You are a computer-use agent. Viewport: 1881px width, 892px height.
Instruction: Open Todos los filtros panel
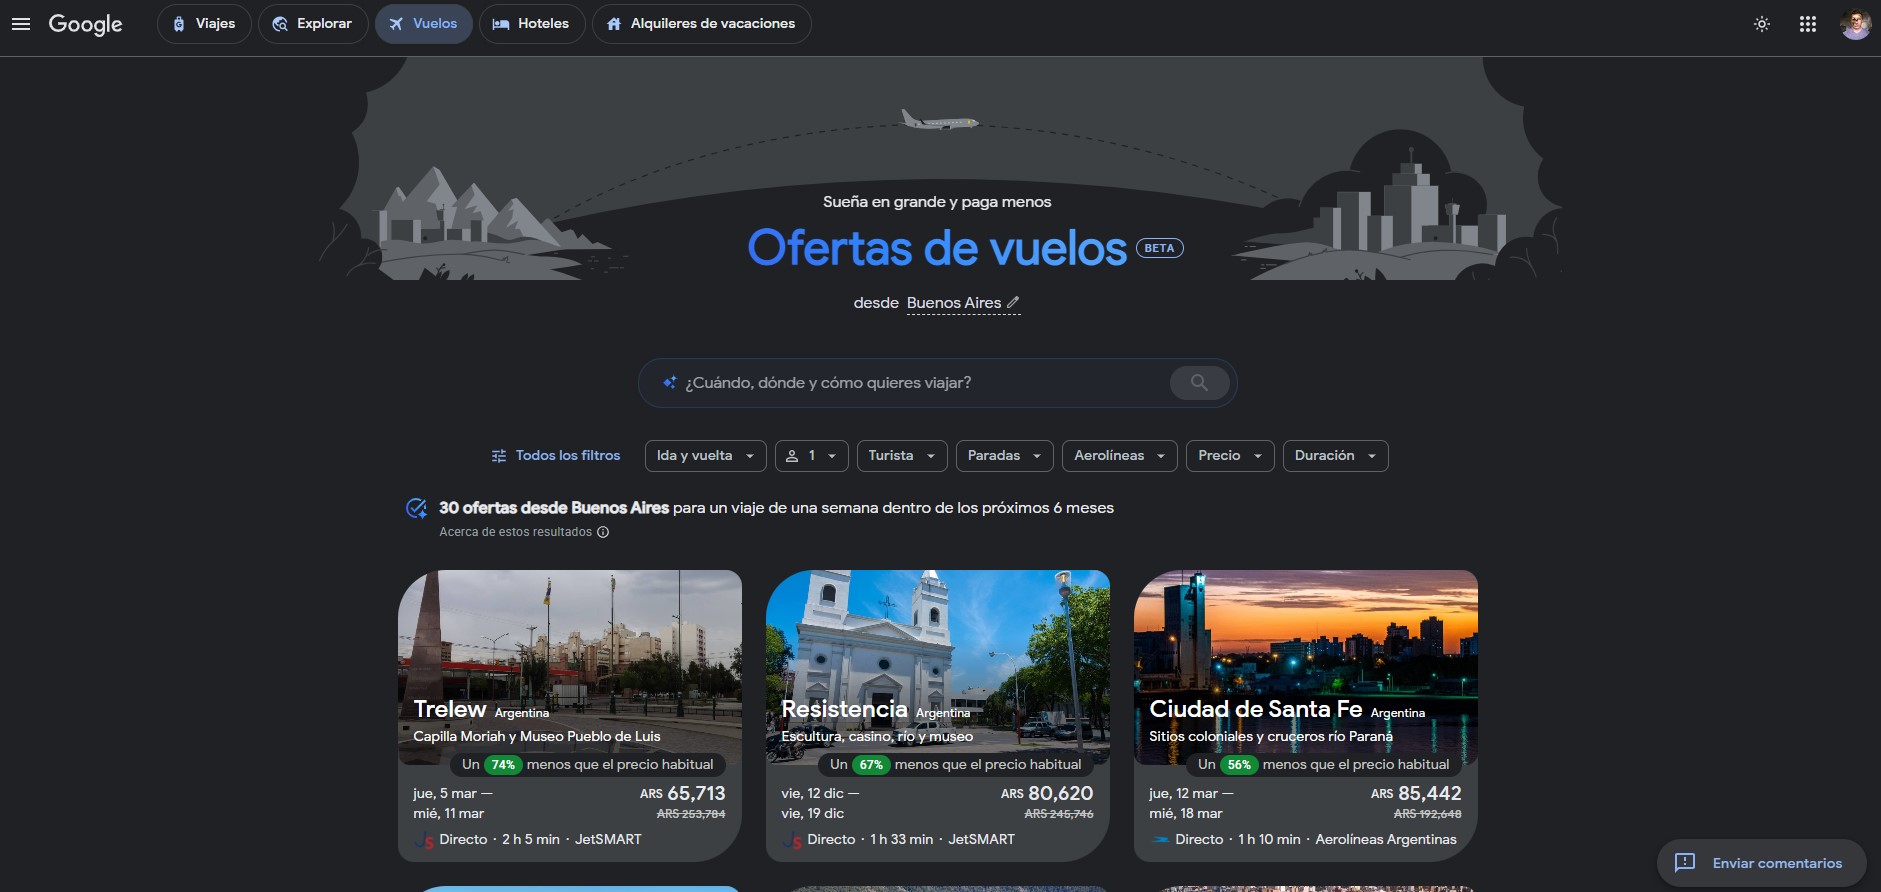tap(556, 456)
